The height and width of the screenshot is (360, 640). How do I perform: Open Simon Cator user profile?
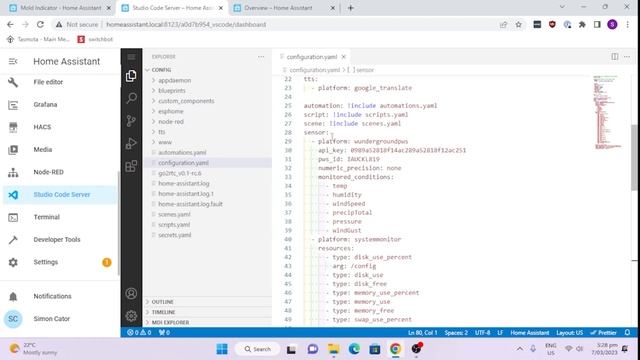[x=60, y=319]
